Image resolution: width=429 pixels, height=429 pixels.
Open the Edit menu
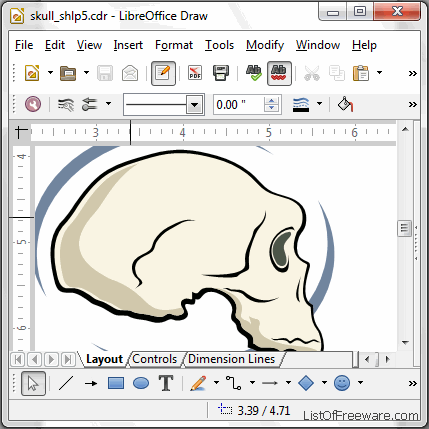pos(55,45)
